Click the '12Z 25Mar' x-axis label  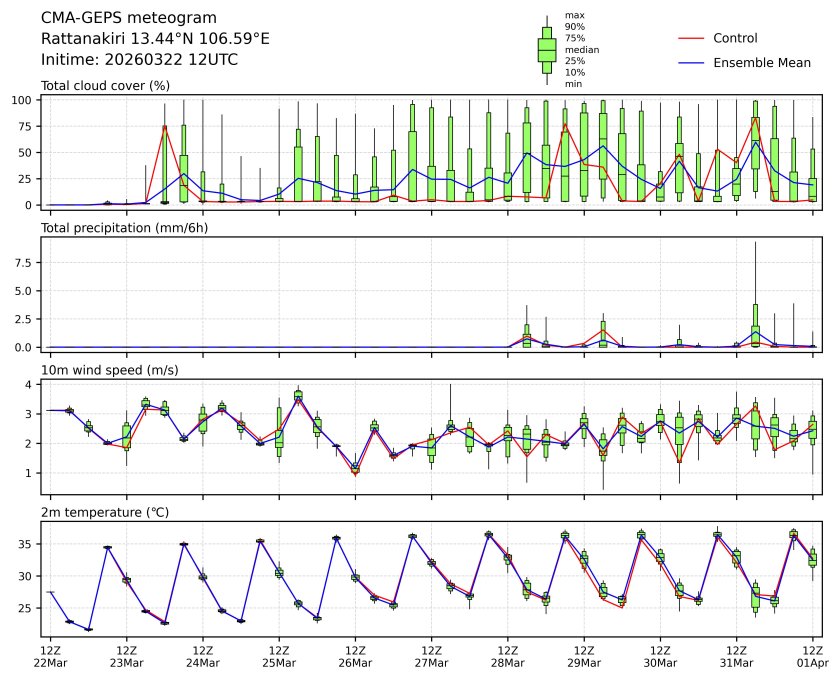(279, 656)
